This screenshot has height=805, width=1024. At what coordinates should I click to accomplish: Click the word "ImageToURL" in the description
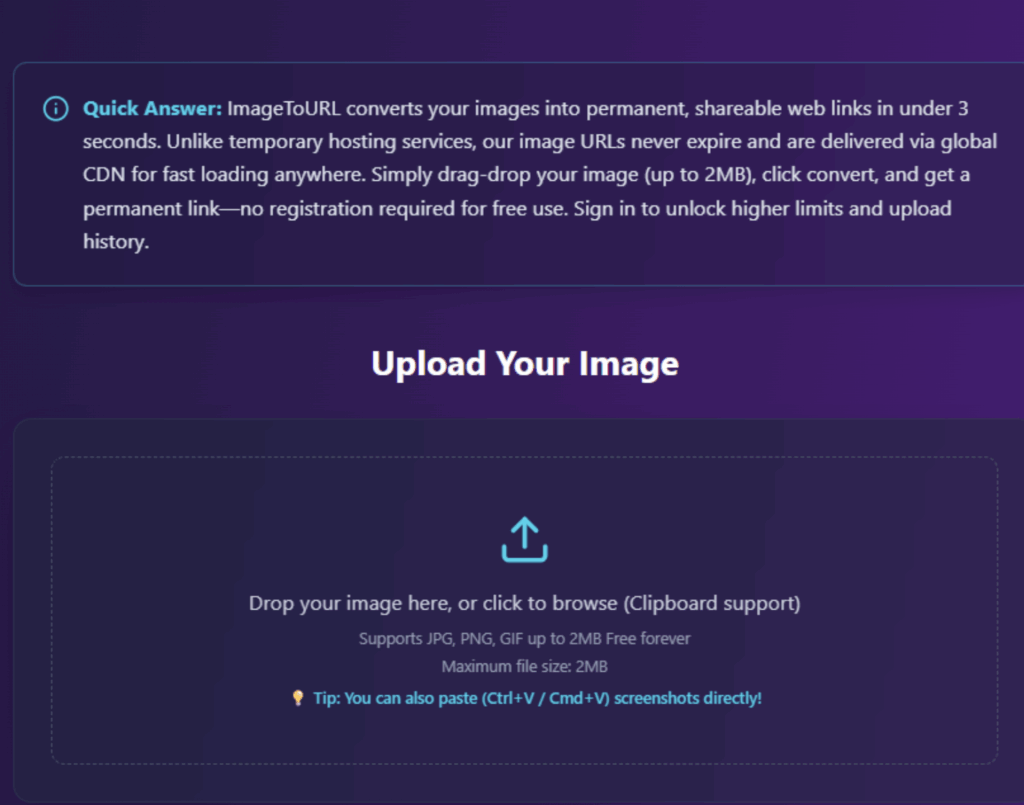274,108
